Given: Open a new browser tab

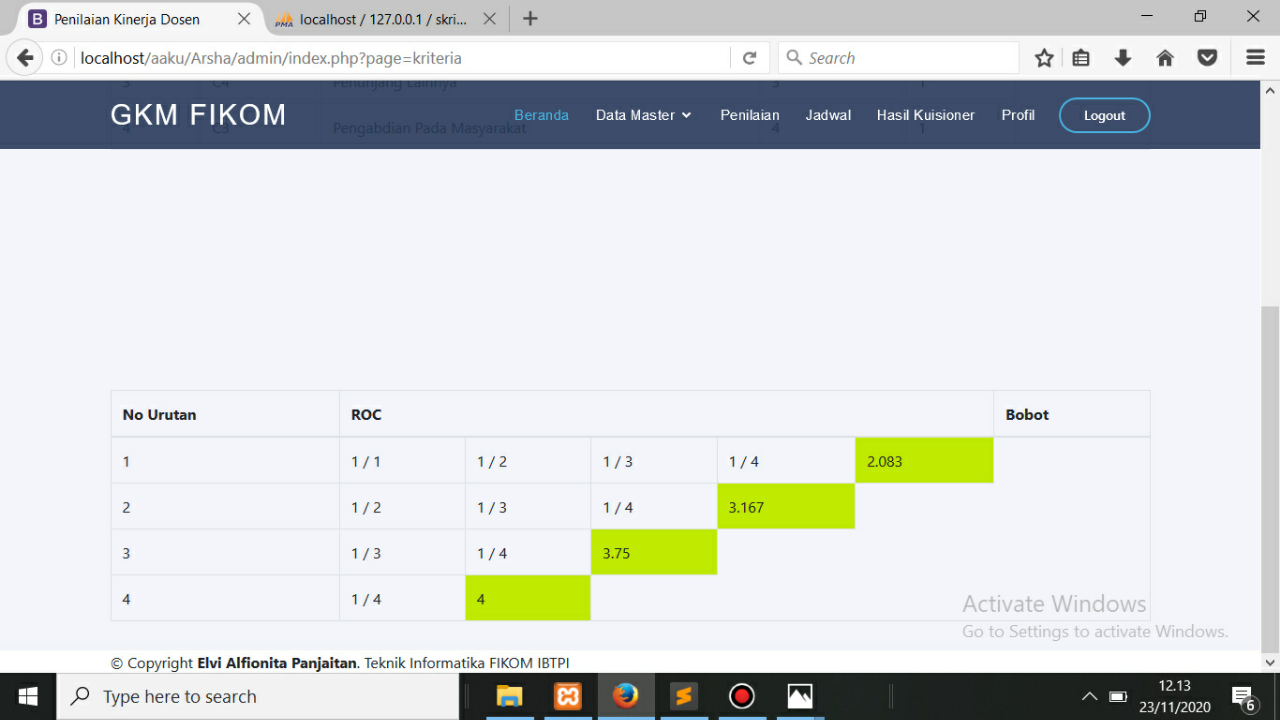Looking at the screenshot, I should point(531,19).
